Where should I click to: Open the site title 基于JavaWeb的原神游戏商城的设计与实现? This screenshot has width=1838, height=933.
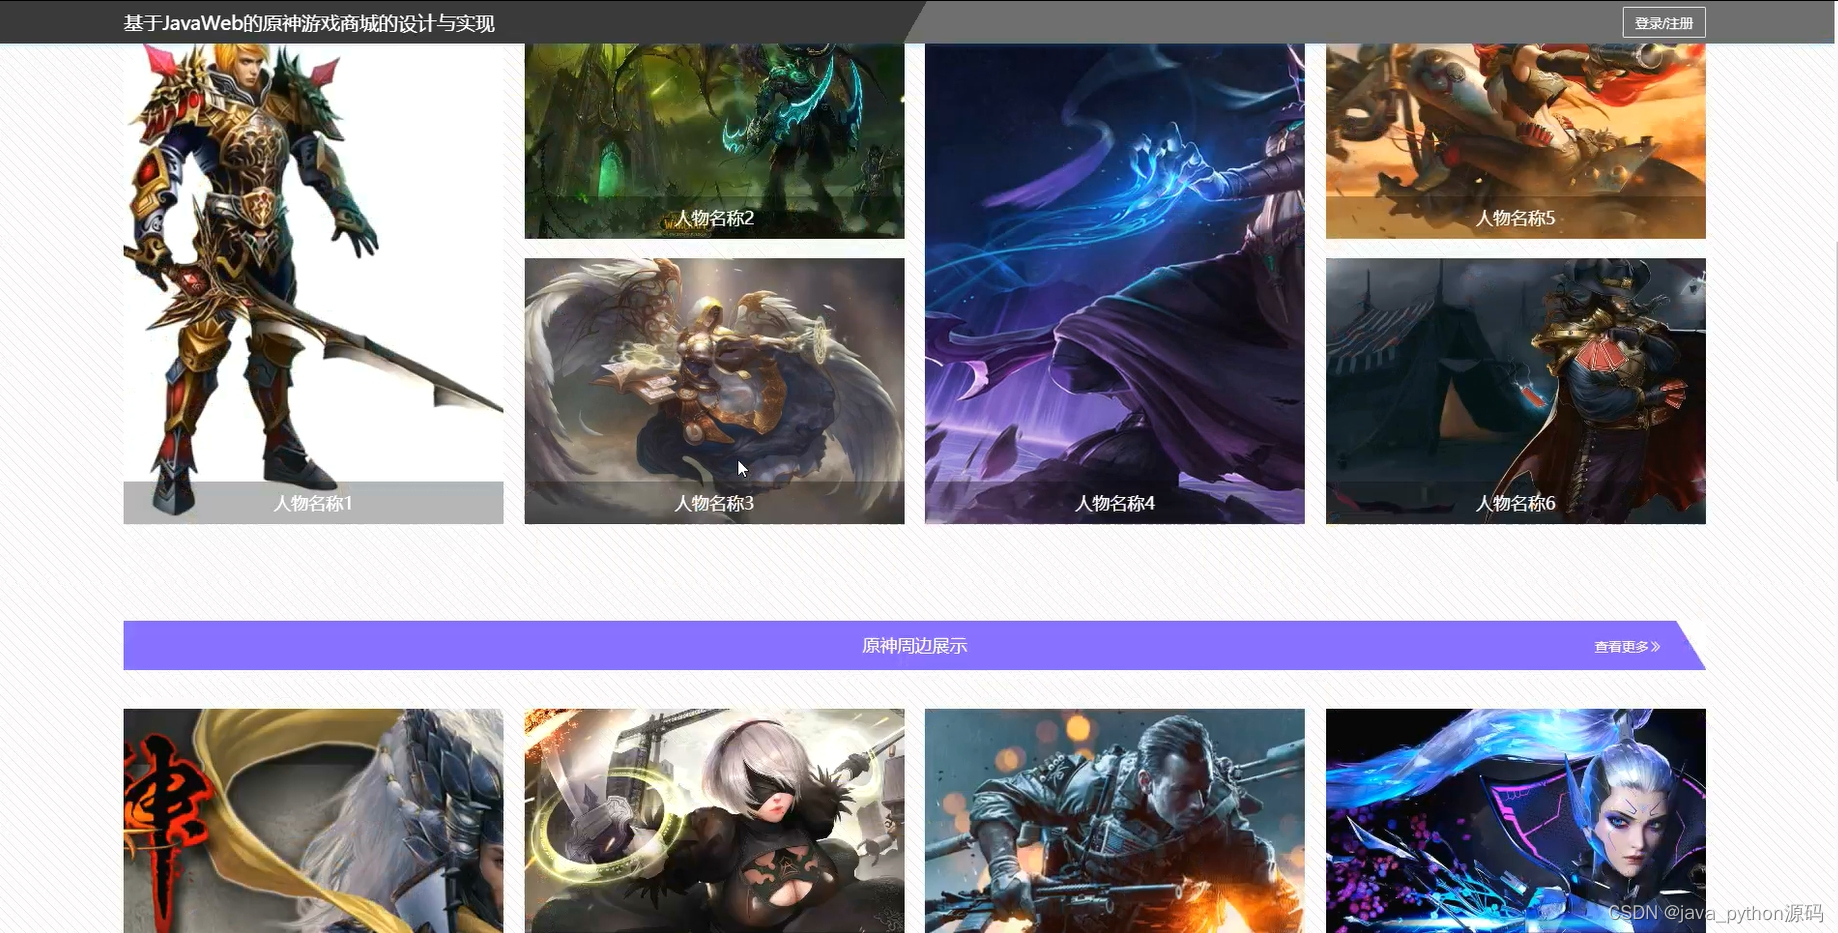tap(309, 23)
